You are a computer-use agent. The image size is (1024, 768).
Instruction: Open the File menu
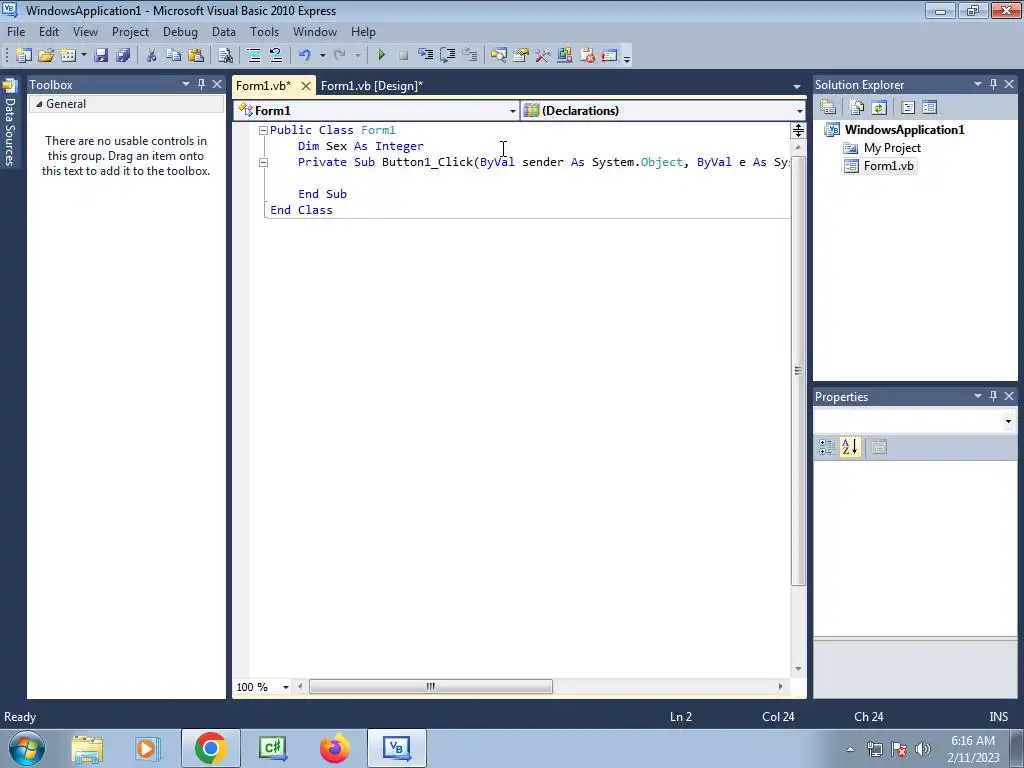pos(16,32)
